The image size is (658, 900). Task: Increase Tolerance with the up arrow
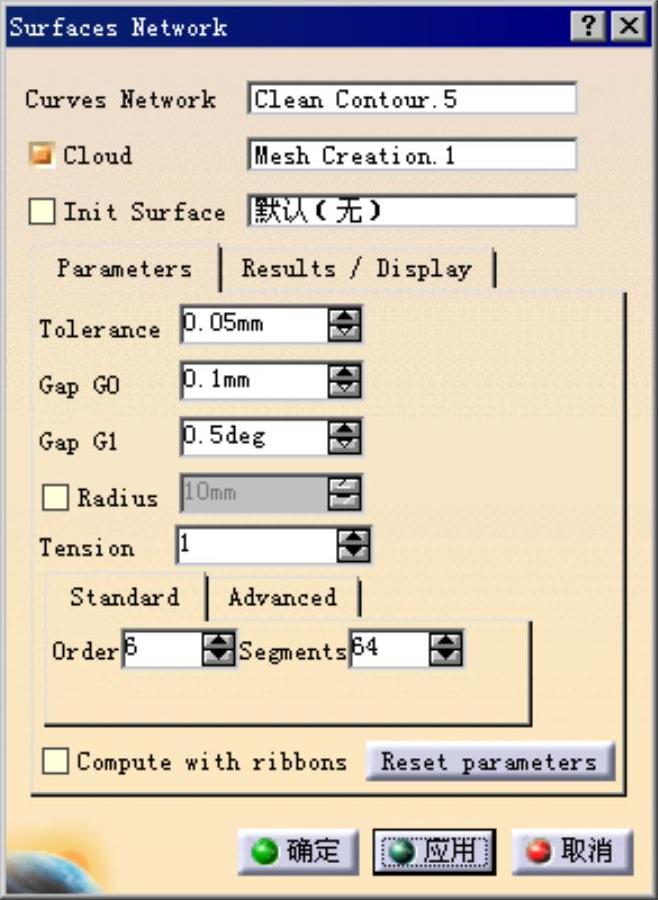345,316
